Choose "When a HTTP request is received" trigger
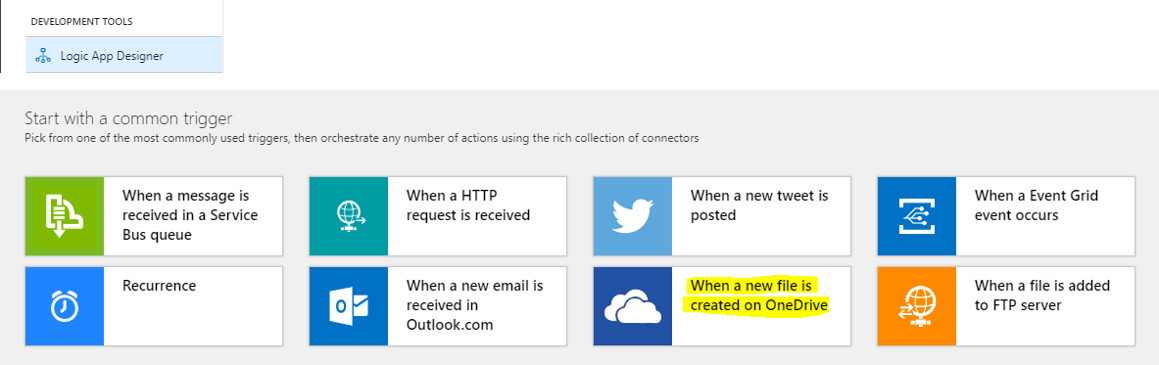Viewport: 1159px width, 365px height. (x=468, y=206)
